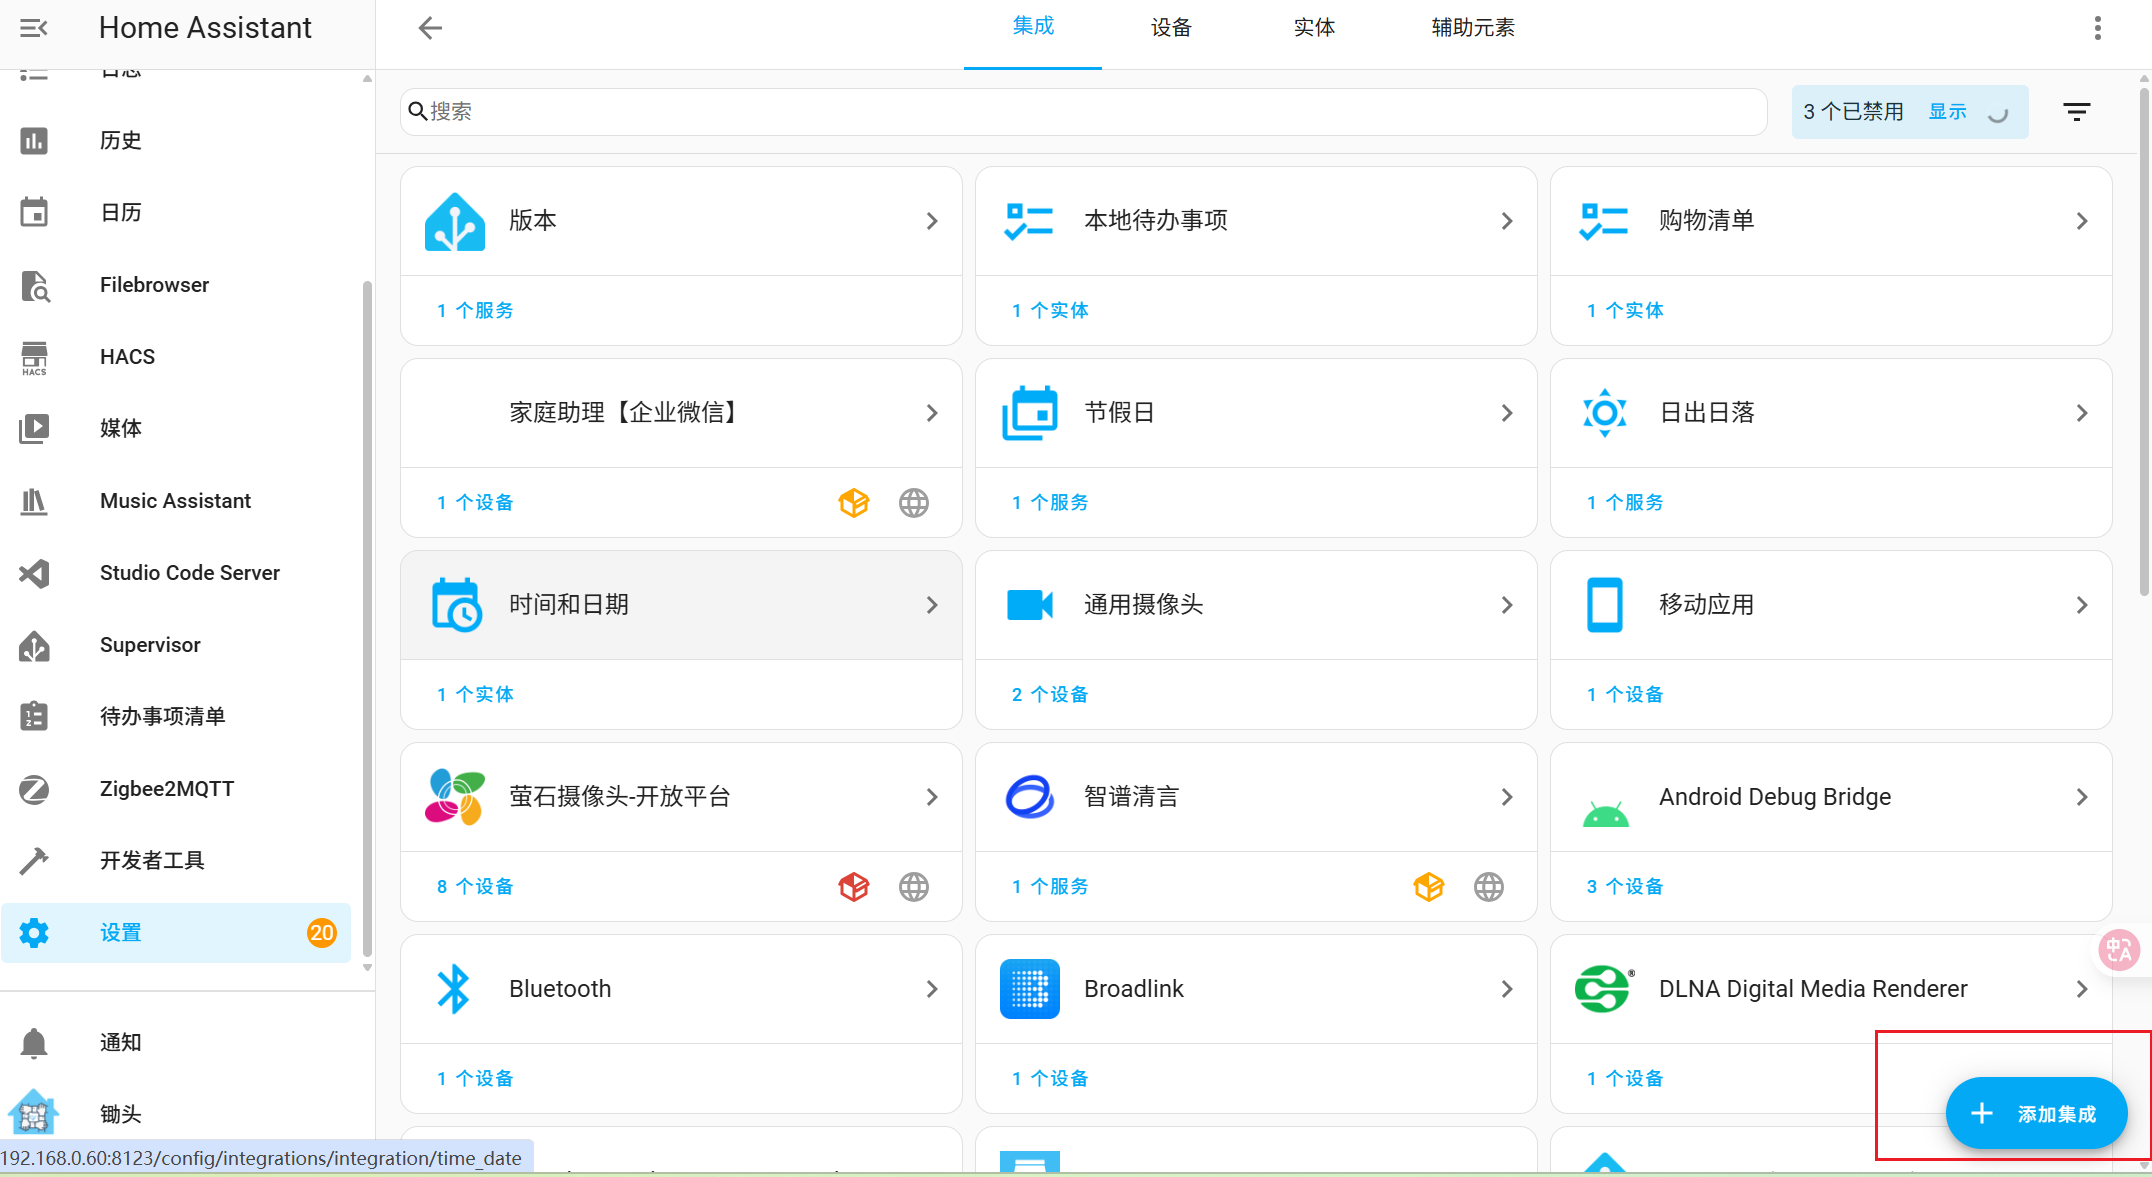Click the 日出日落 sun icon

click(1605, 413)
